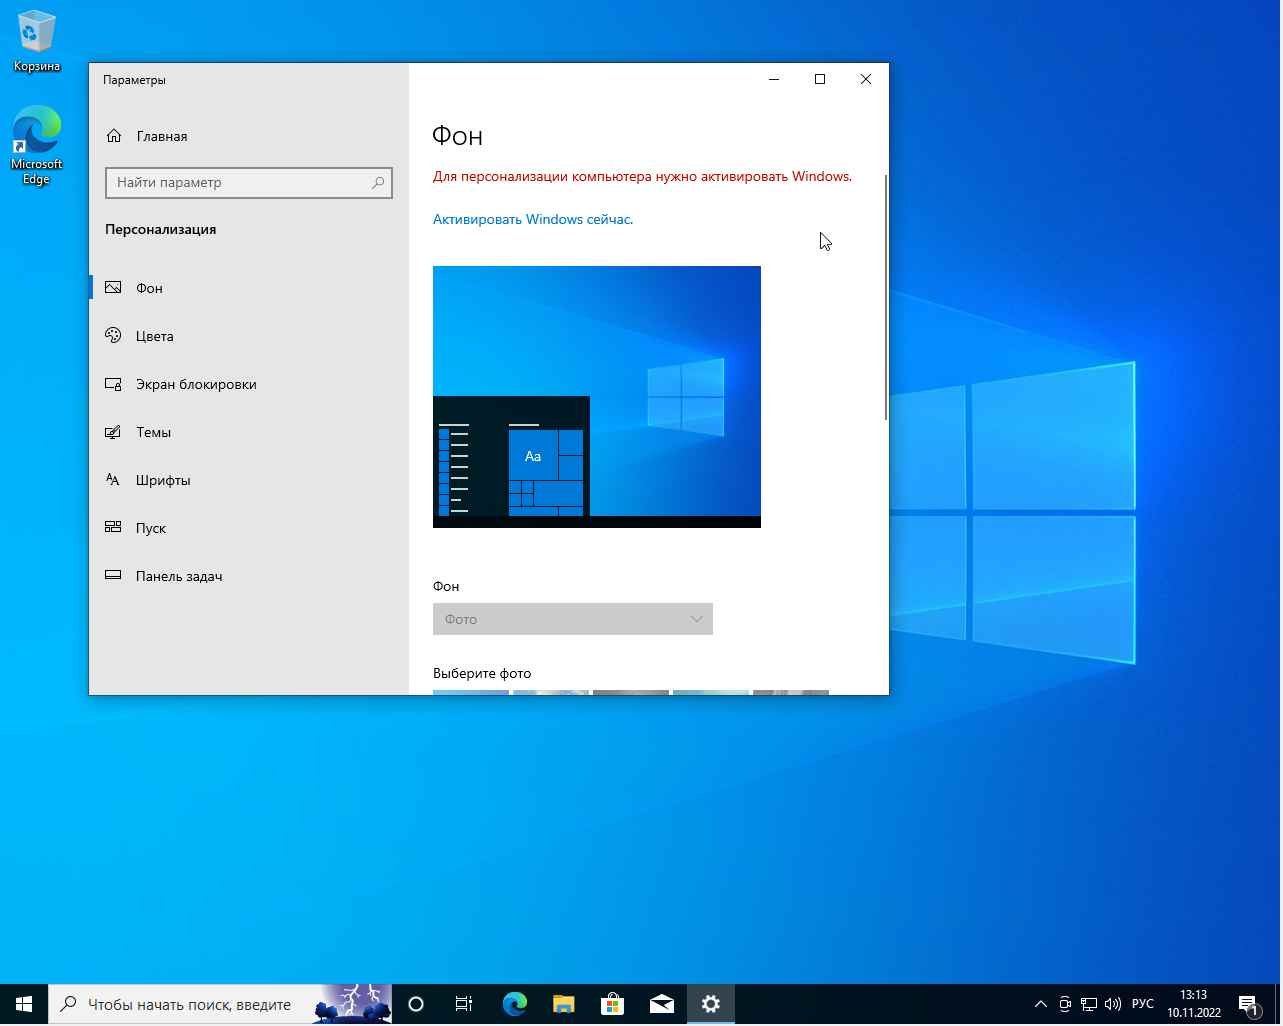This screenshot has height=1026, width=1283.
Task: Open Пуск settings page
Action: point(248,528)
